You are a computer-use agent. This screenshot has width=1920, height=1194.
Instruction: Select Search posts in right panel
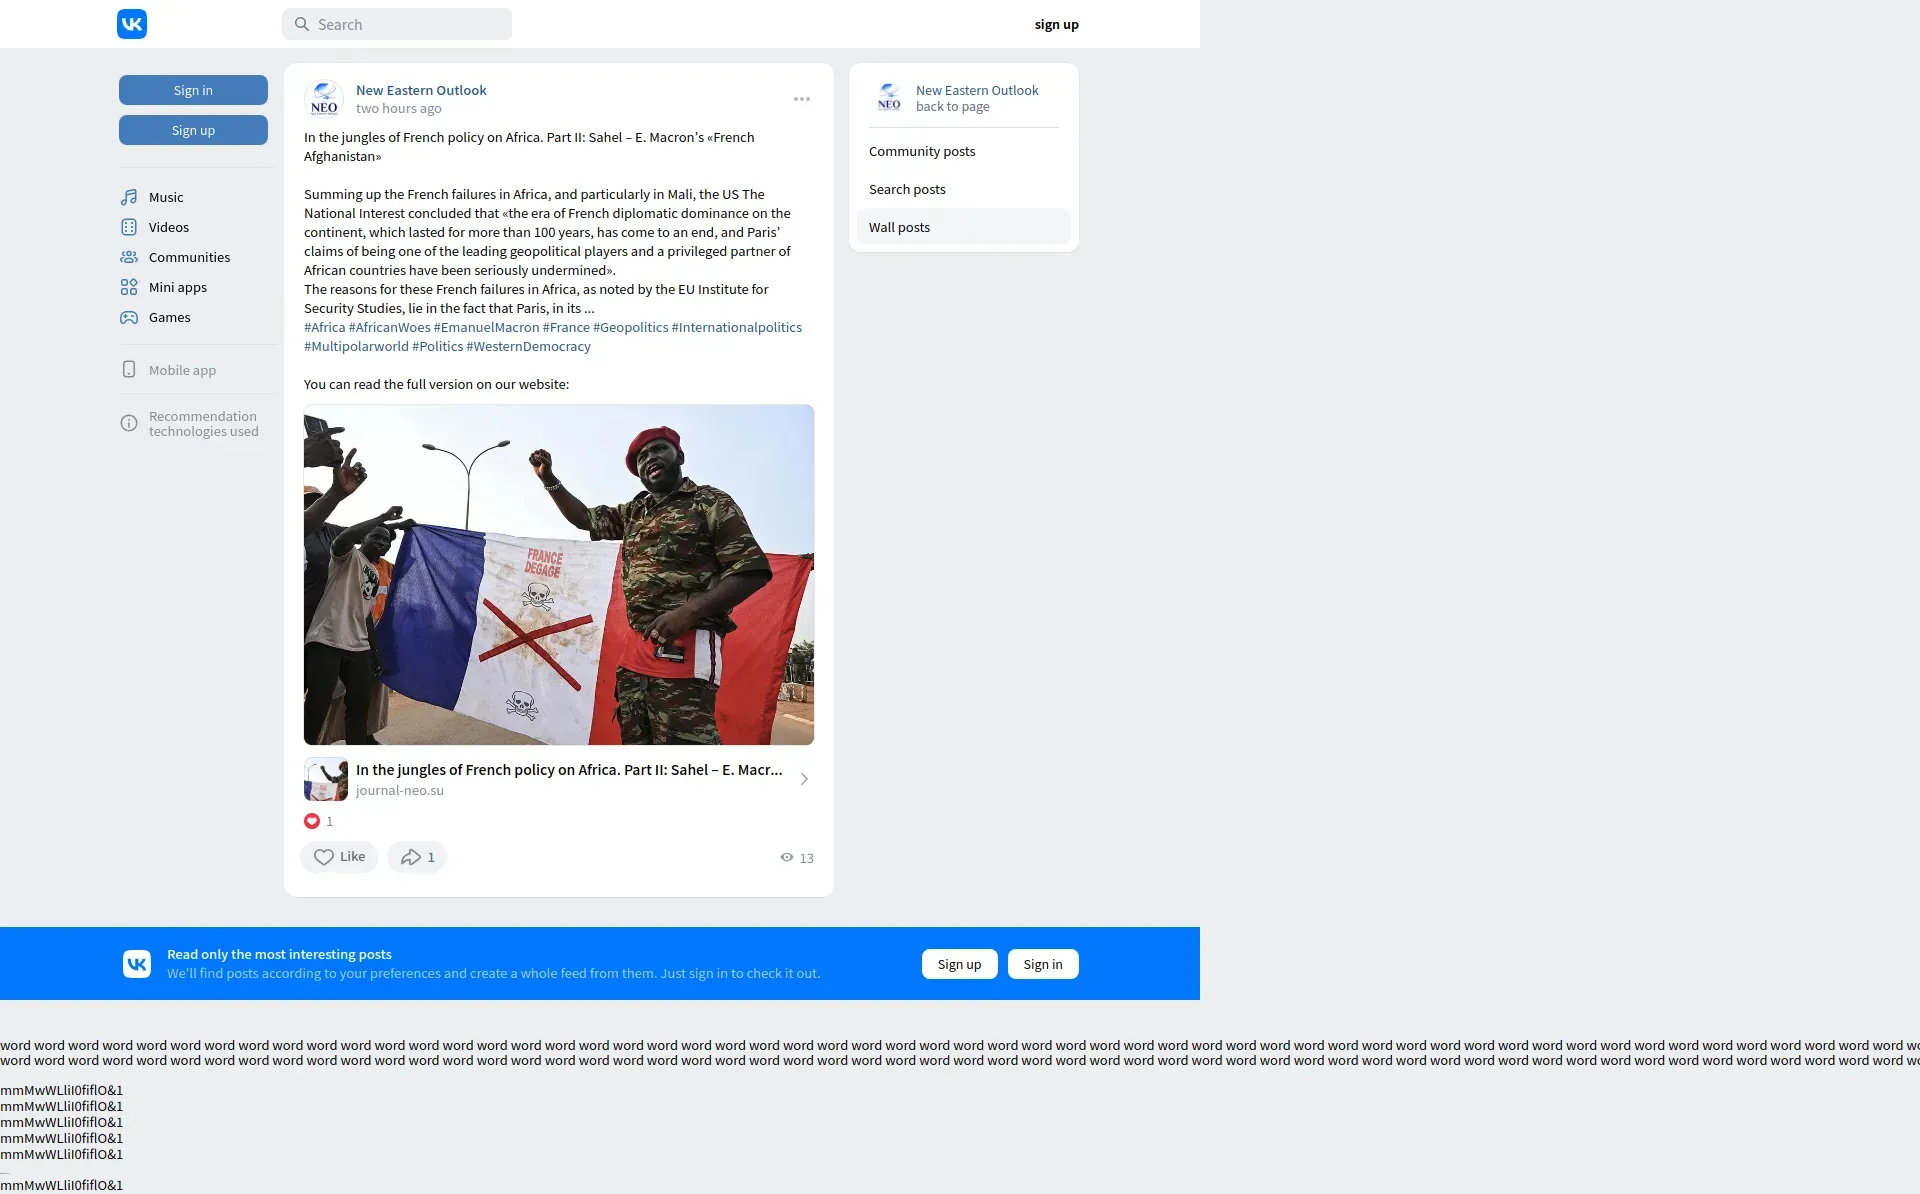click(907, 189)
